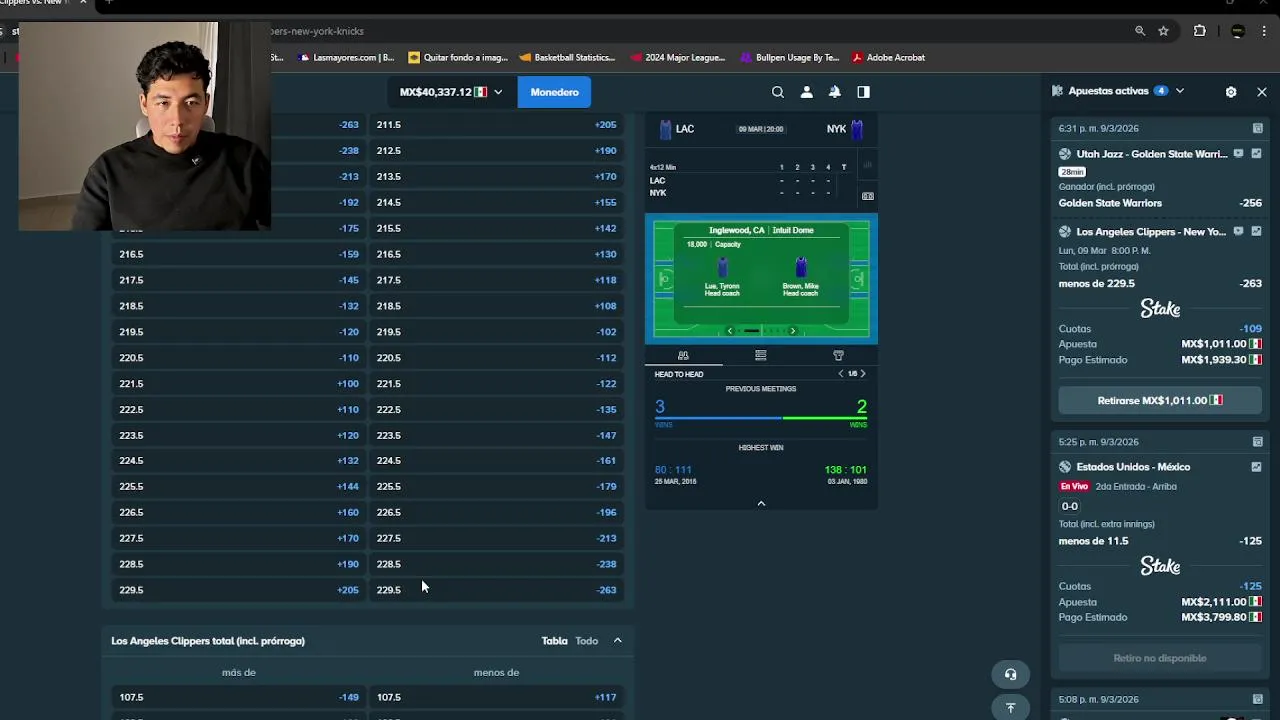
Task: Show the previous head-to-head page
Action: point(841,374)
